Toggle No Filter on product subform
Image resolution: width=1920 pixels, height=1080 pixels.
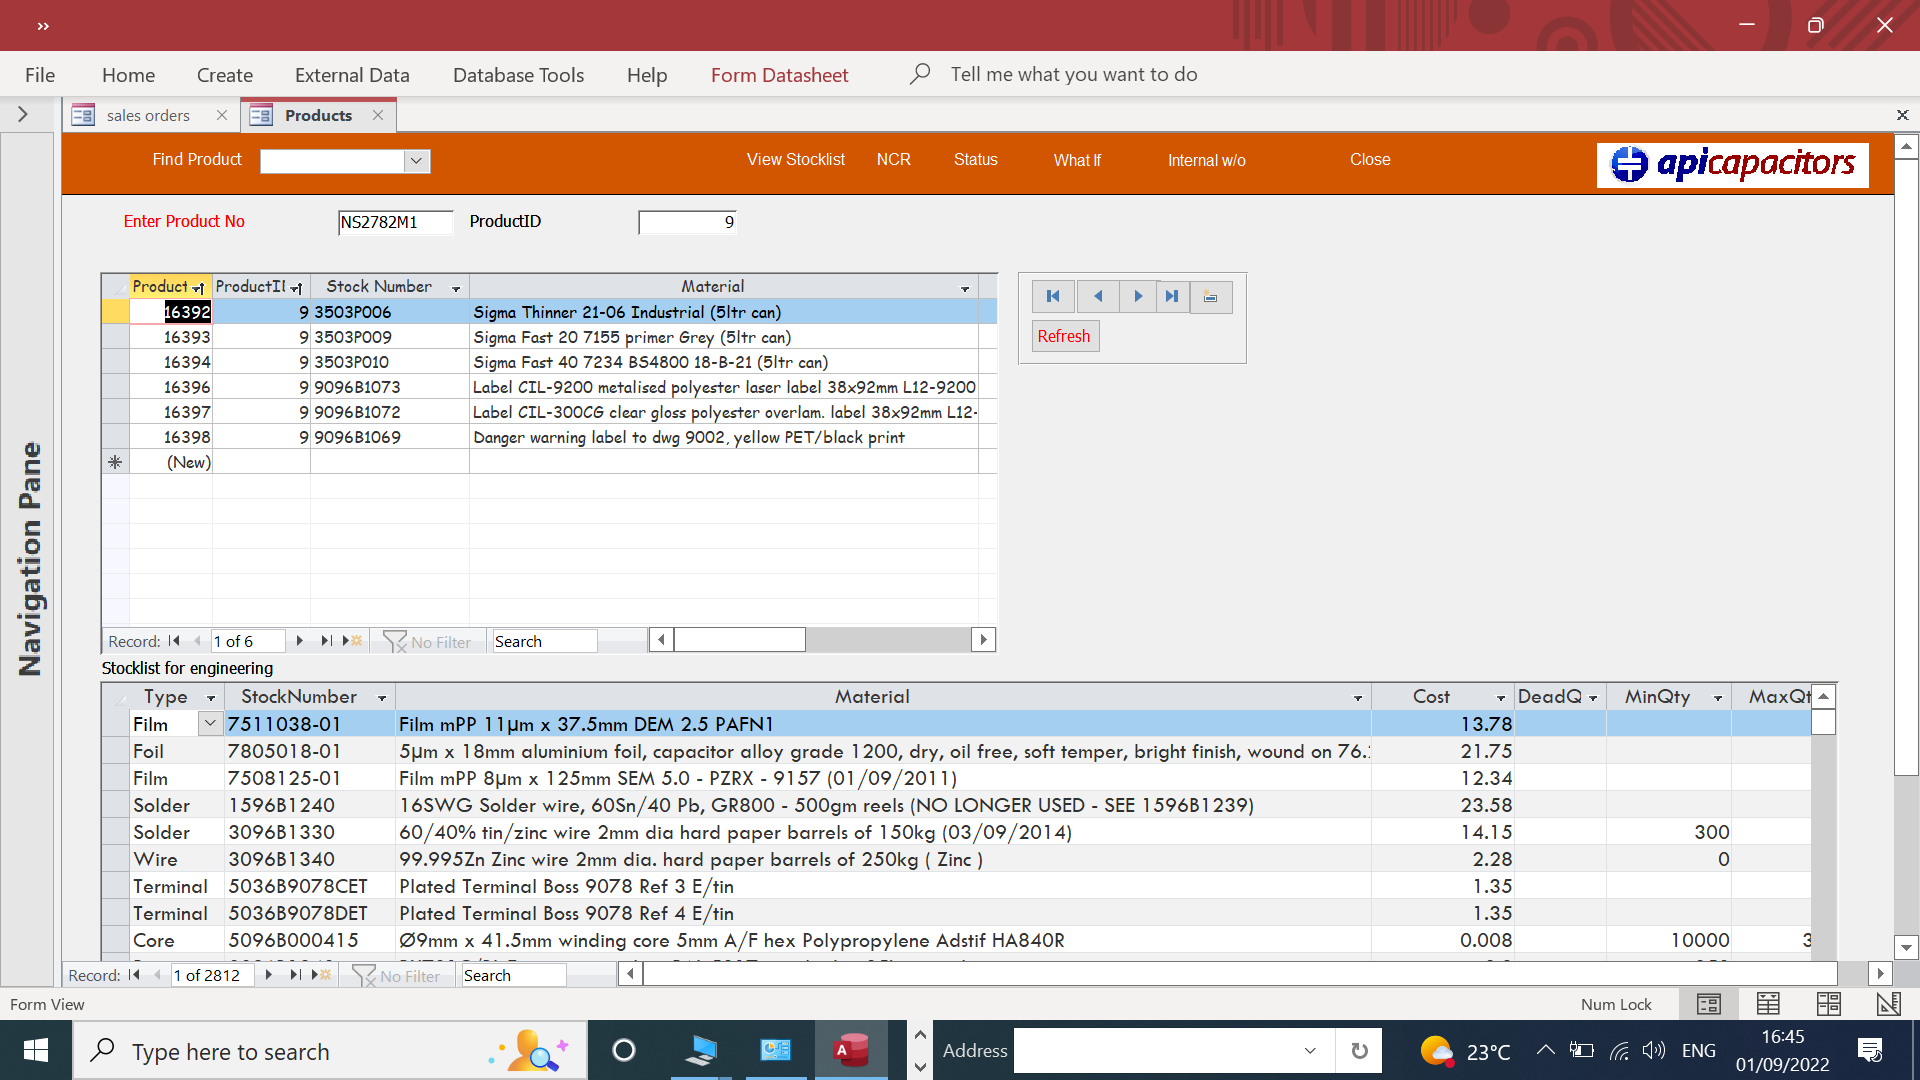tap(427, 642)
